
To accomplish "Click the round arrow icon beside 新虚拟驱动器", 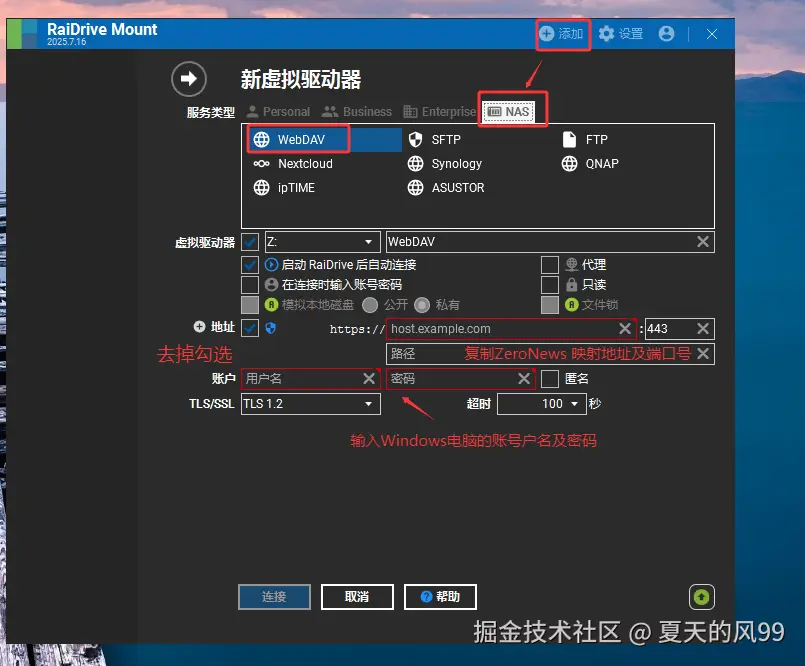I will (189, 79).
